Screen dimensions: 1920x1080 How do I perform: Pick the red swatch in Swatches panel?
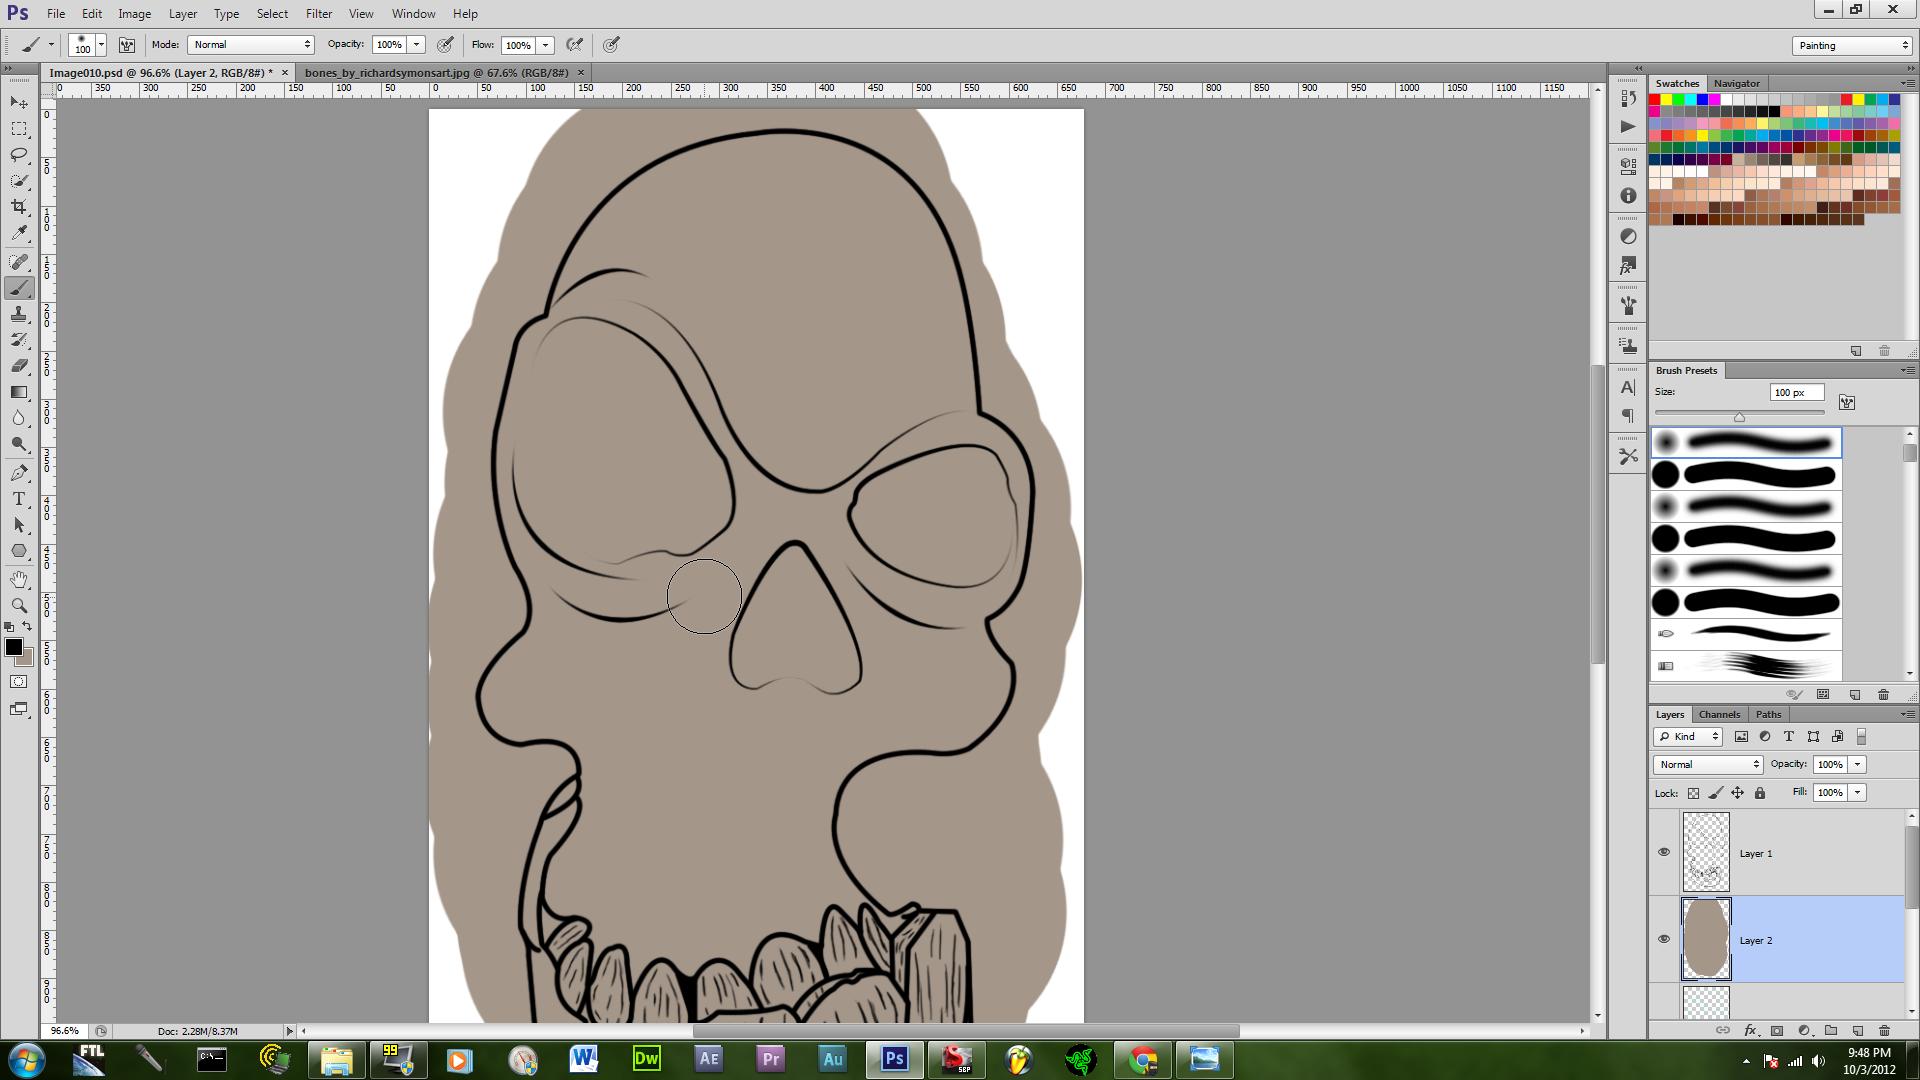pos(1655,100)
